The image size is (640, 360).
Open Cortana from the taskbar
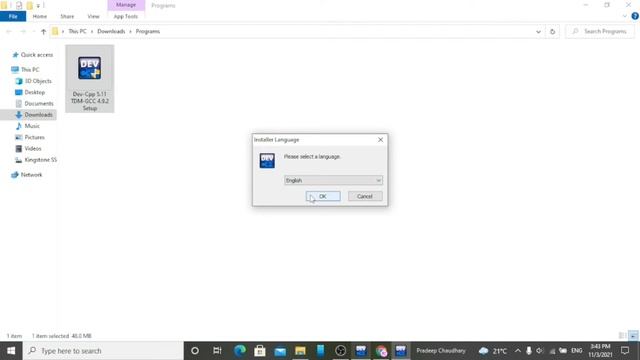point(195,351)
